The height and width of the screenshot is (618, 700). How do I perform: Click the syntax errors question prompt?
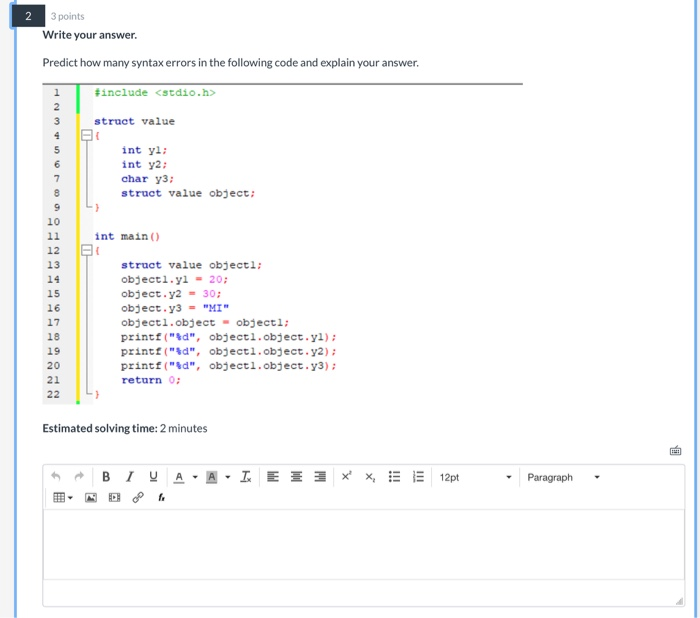click(x=230, y=63)
